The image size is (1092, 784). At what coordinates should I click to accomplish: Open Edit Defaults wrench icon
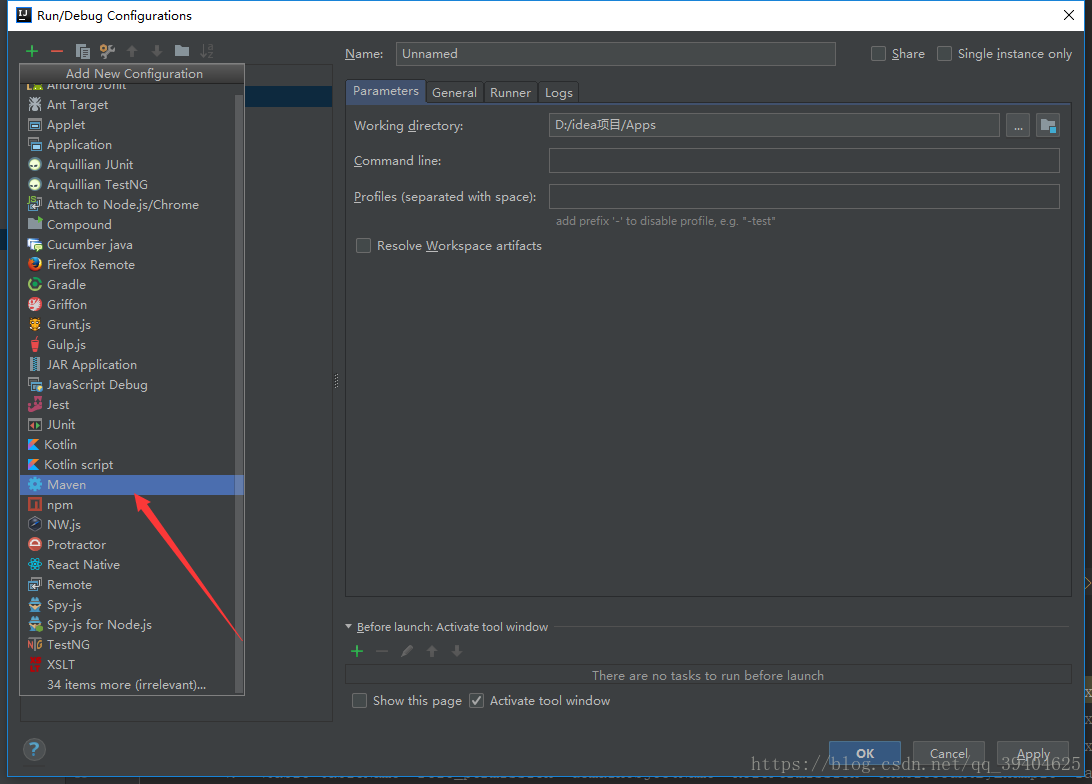pyautogui.click(x=107, y=51)
